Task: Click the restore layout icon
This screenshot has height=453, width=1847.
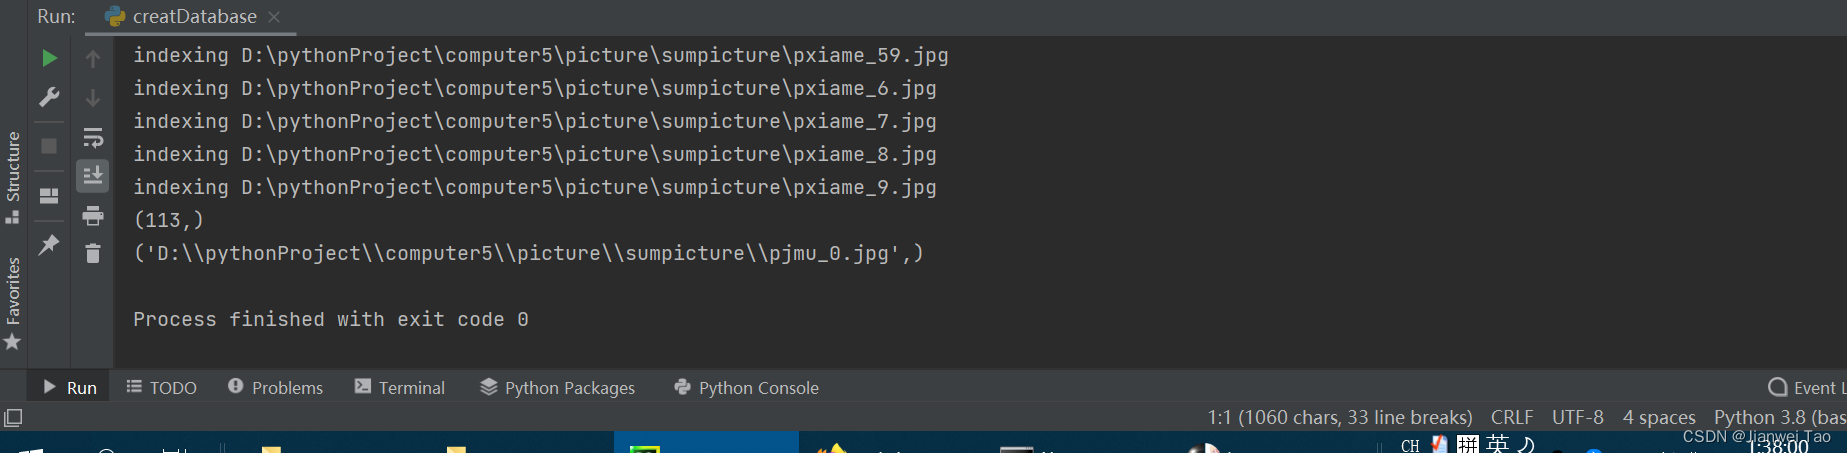Action: click(x=49, y=195)
